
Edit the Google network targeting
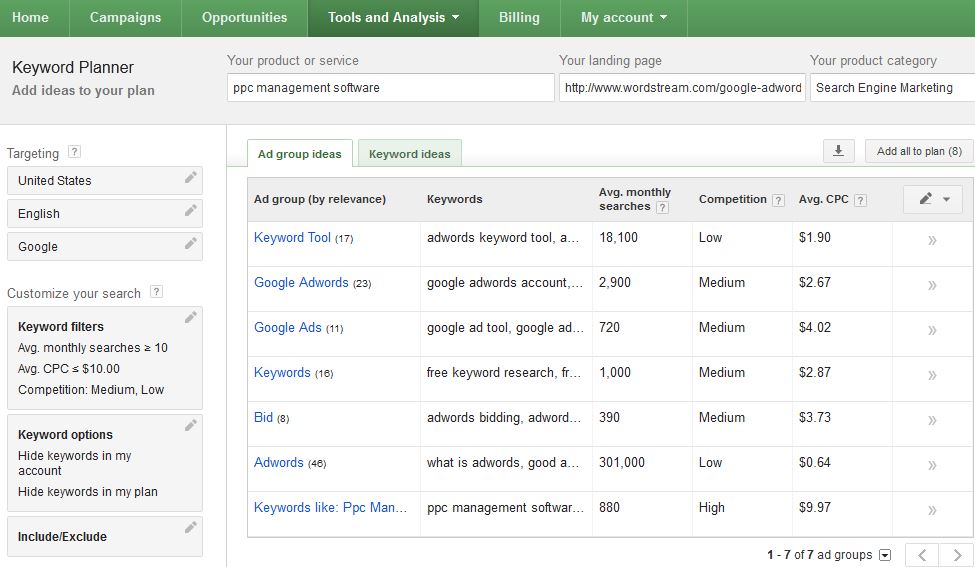[190, 244]
